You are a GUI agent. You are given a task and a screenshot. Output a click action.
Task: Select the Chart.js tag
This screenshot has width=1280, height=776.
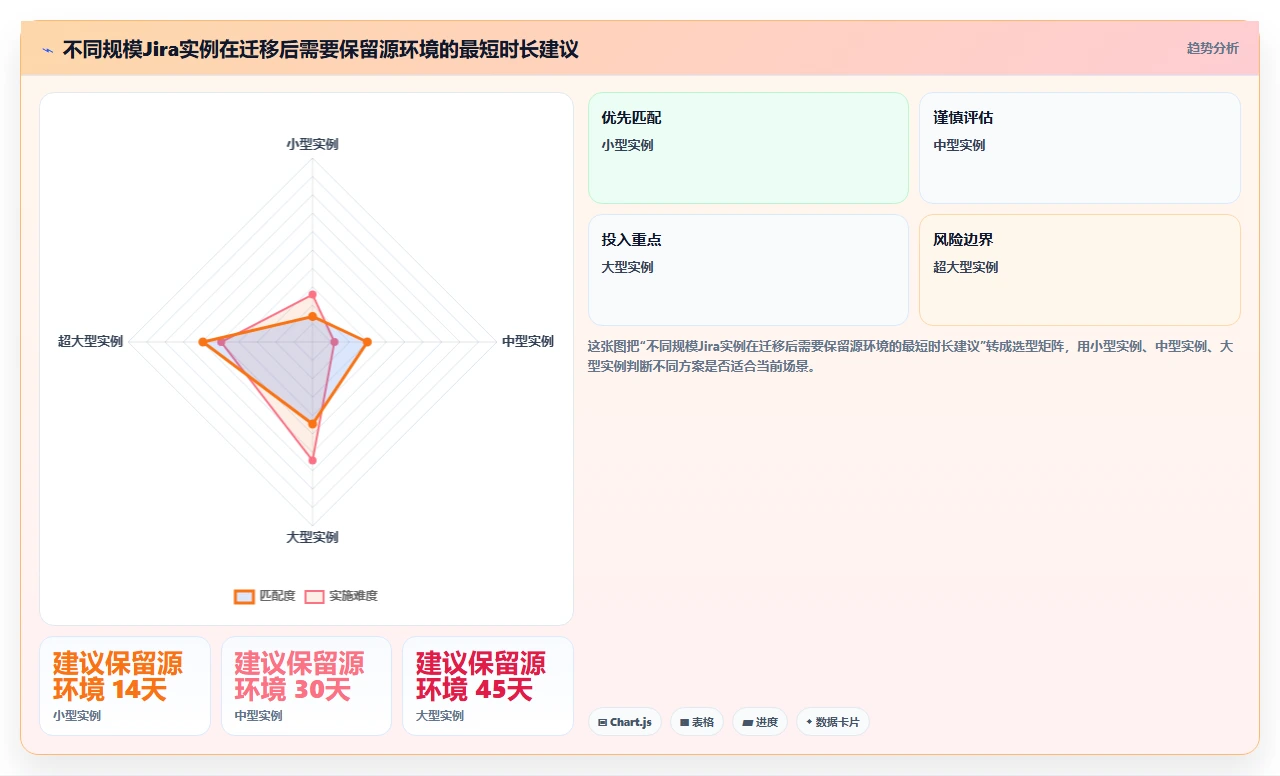pos(625,722)
